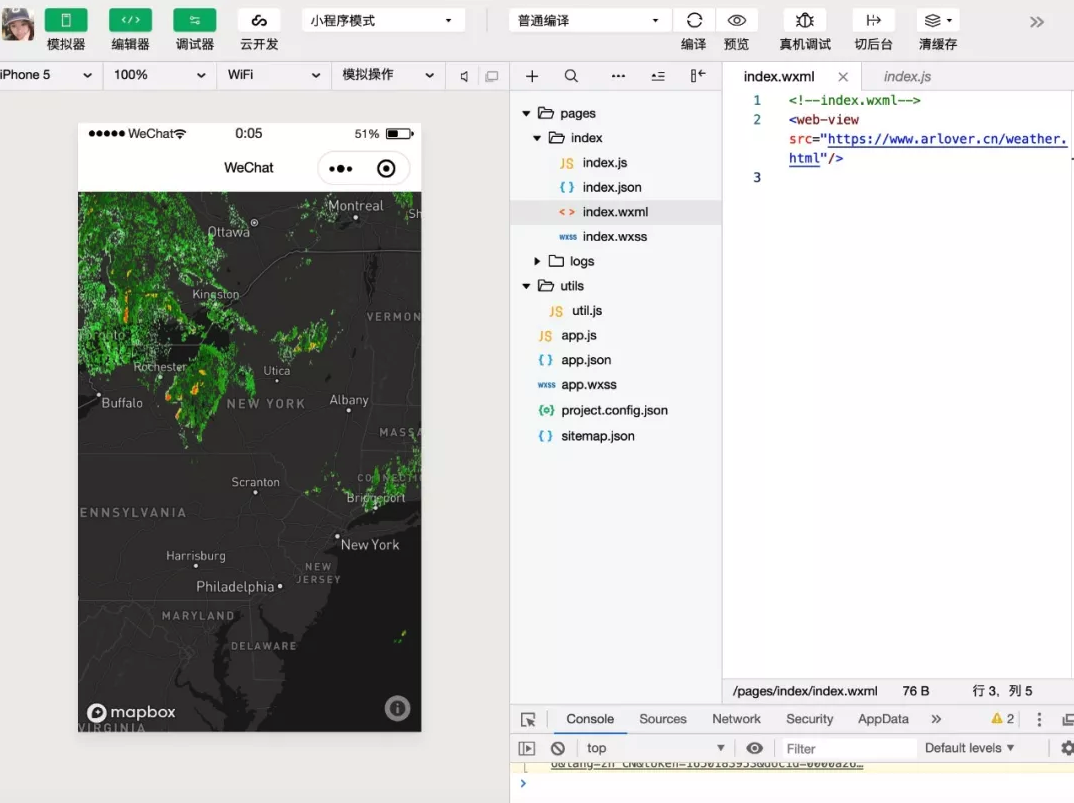1074x803 pixels.
Task: Open the WiFi network dropdown
Action: pos(273,75)
